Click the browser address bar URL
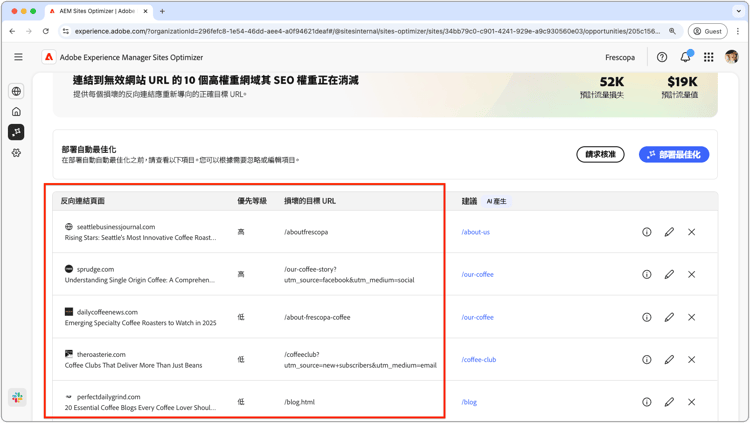Image resolution: width=750 pixels, height=423 pixels. click(367, 31)
